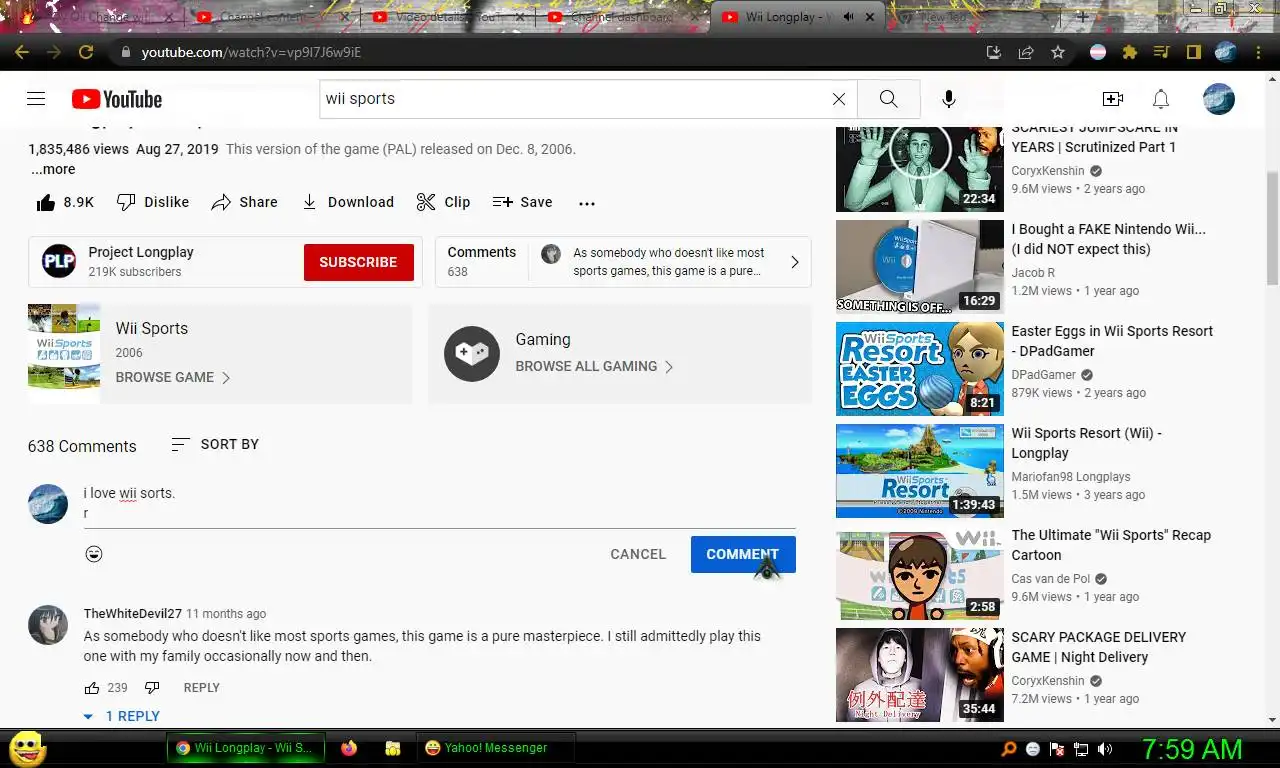Switch to the Channel content tab
This screenshot has height=768, width=1280.
point(272,17)
